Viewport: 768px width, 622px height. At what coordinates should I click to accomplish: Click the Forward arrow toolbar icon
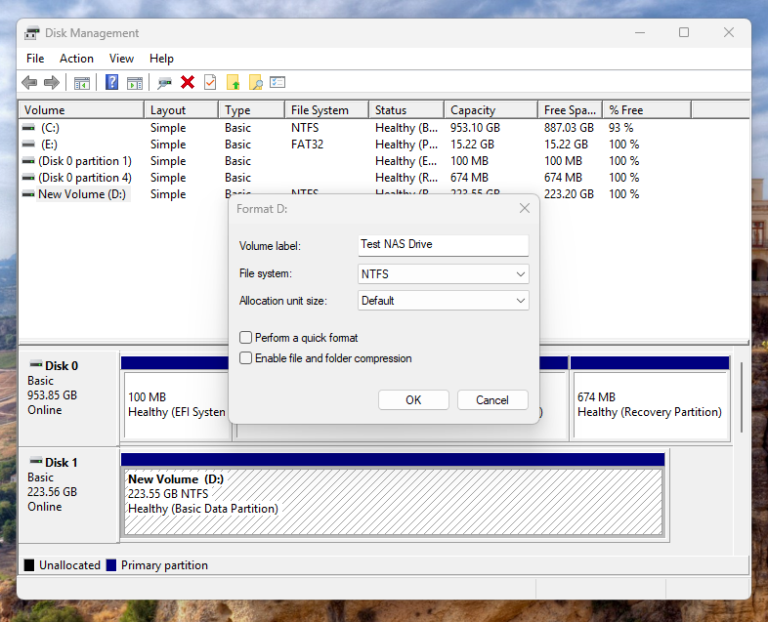[51, 82]
